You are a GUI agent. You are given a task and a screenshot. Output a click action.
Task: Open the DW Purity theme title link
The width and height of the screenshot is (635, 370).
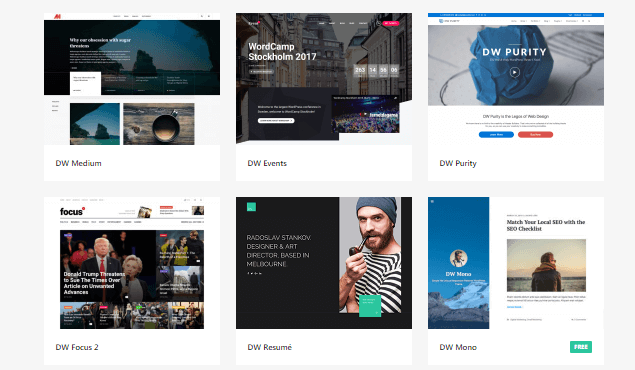[458, 164]
